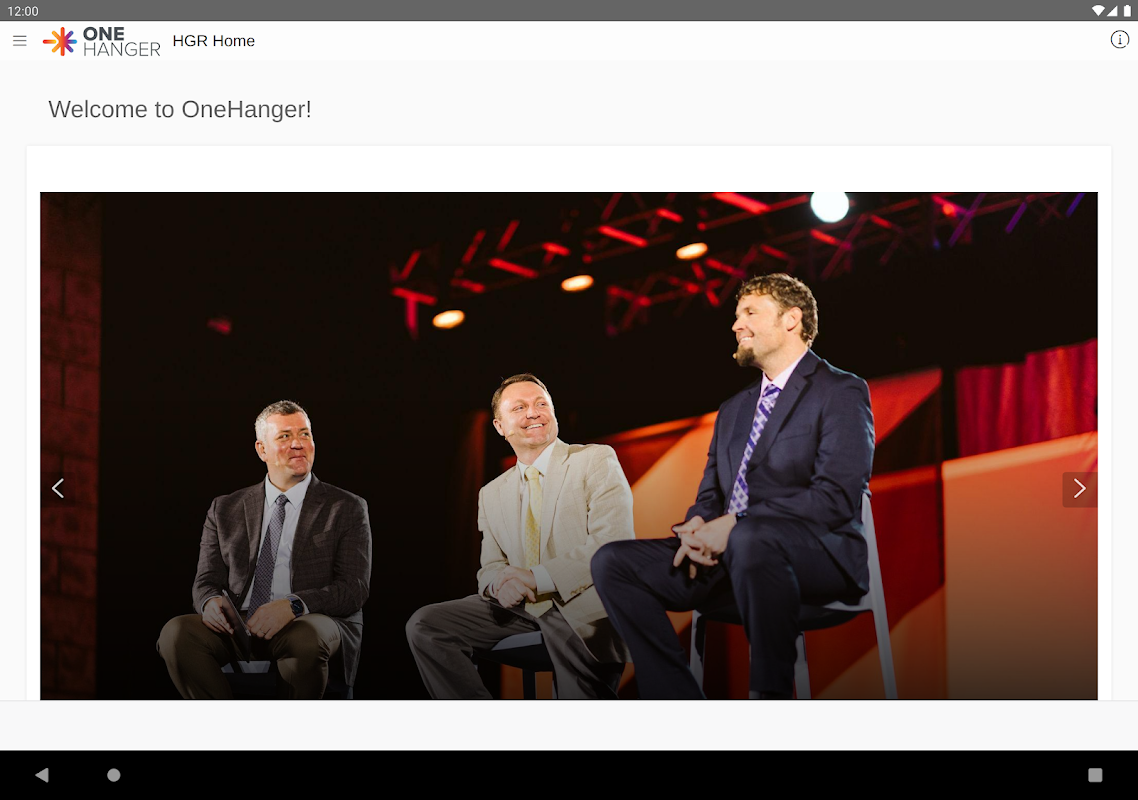This screenshot has width=1138, height=800.
Task: Tap the battery status bar icon
Action: pyautogui.click(x=1127, y=10)
